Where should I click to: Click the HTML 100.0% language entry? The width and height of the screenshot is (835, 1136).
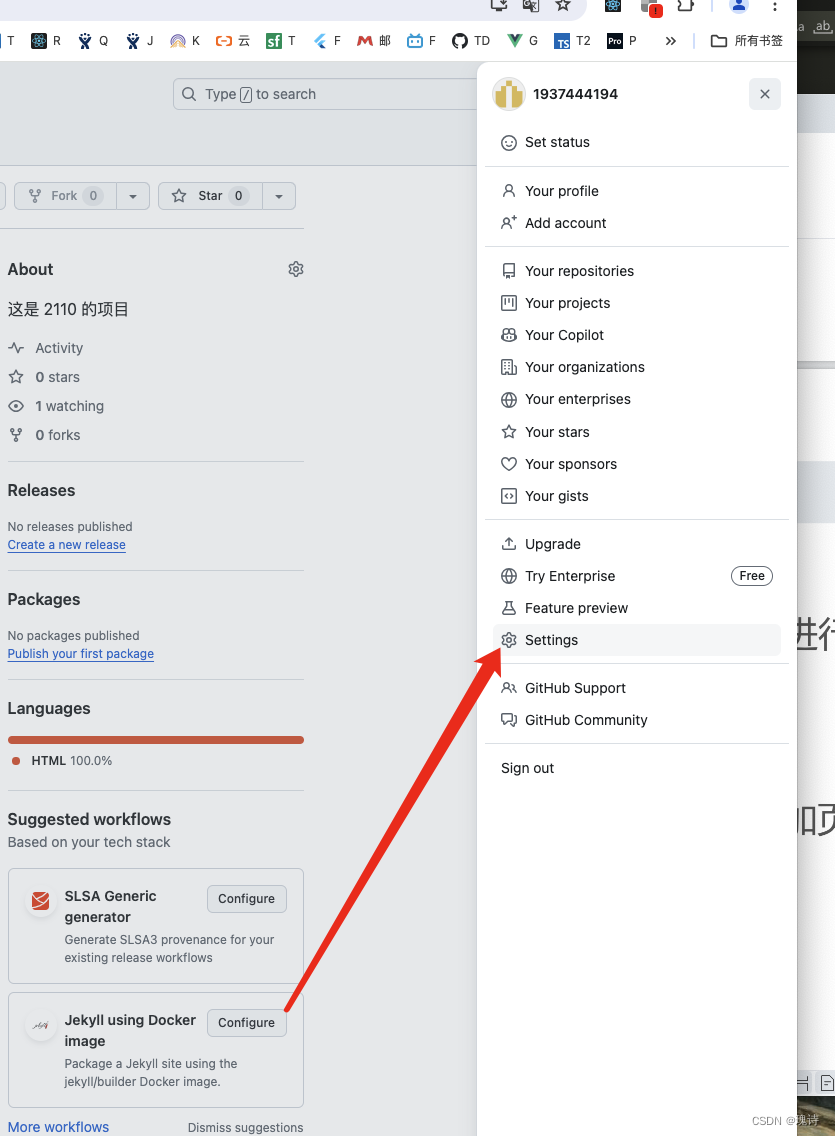click(62, 761)
